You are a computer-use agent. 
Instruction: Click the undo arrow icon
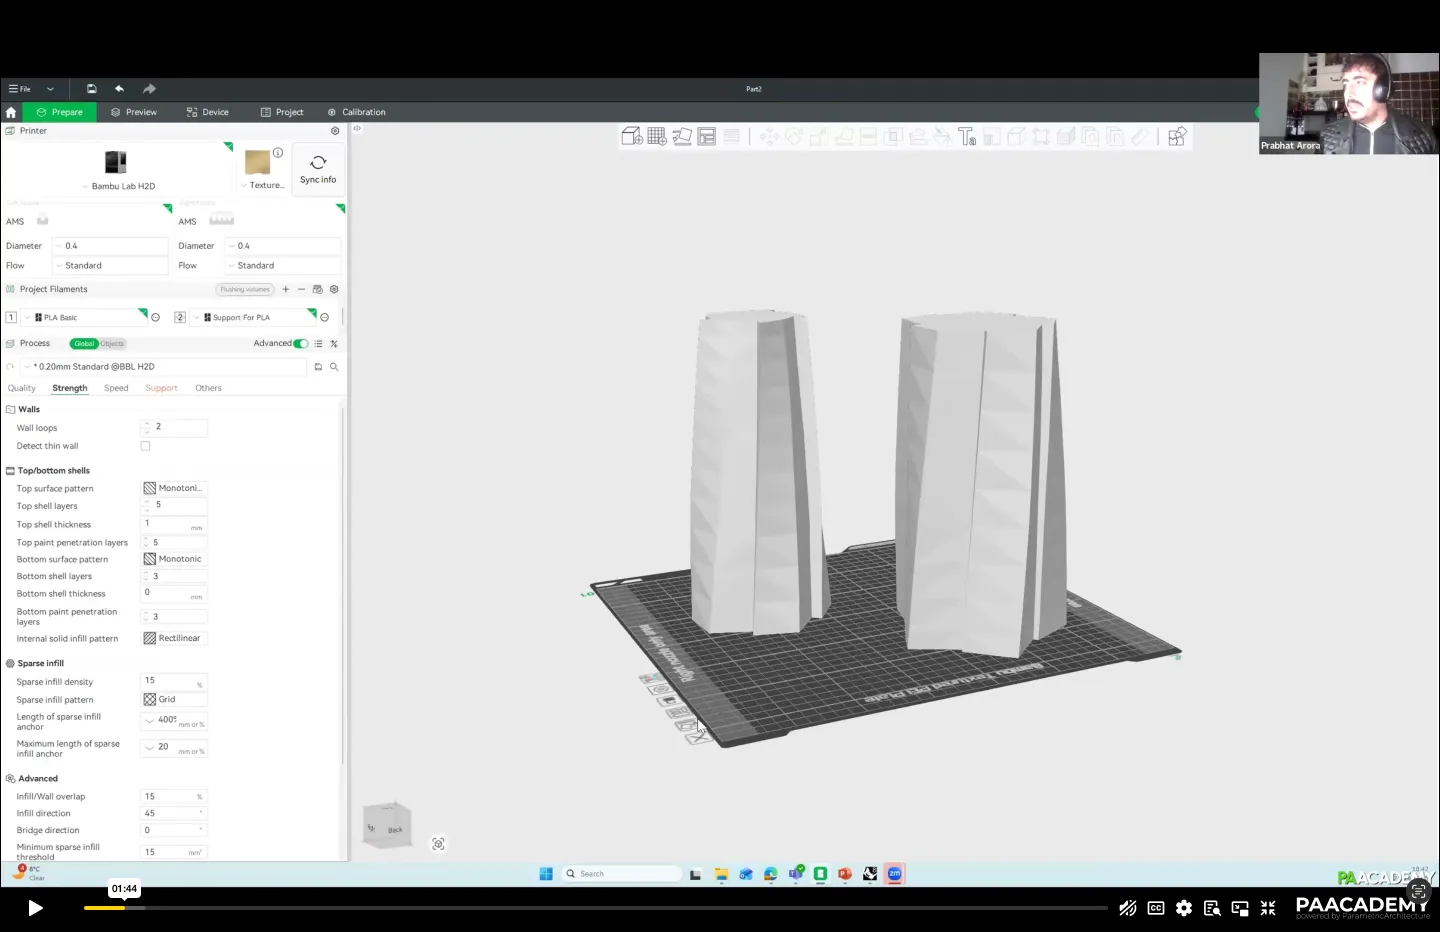point(119,89)
